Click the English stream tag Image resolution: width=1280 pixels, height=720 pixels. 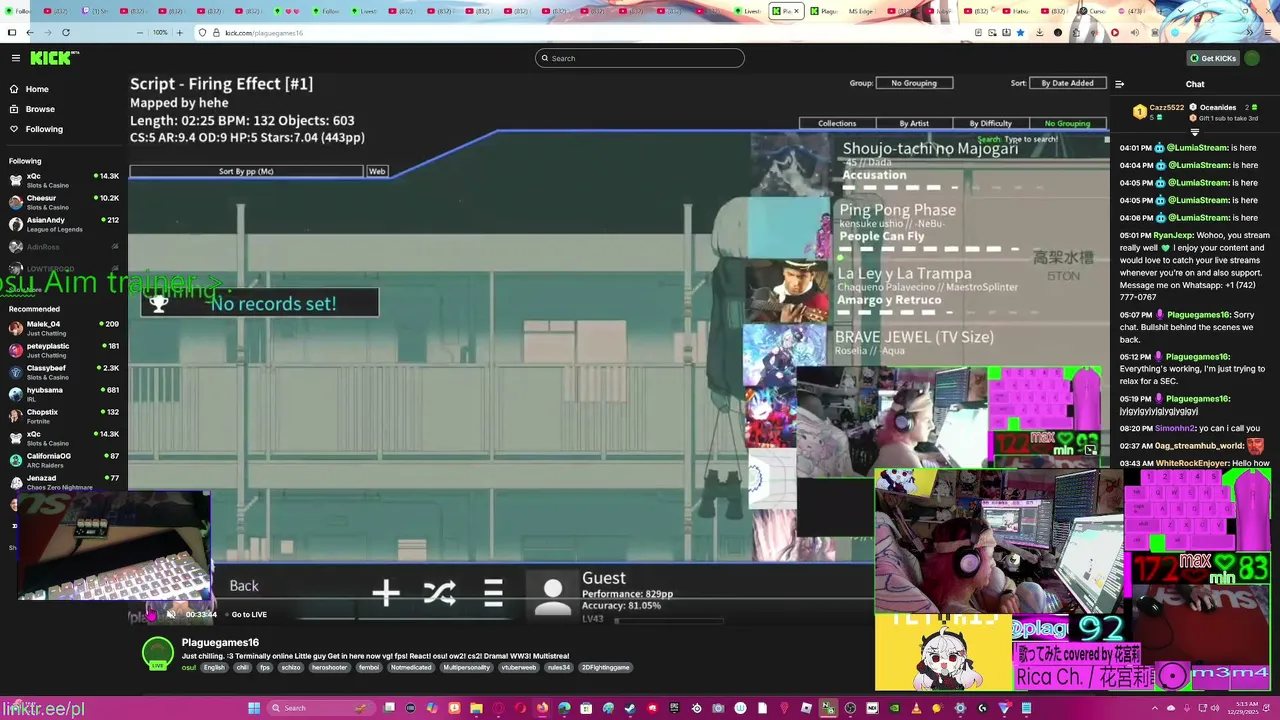pyautogui.click(x=214, y=668)
